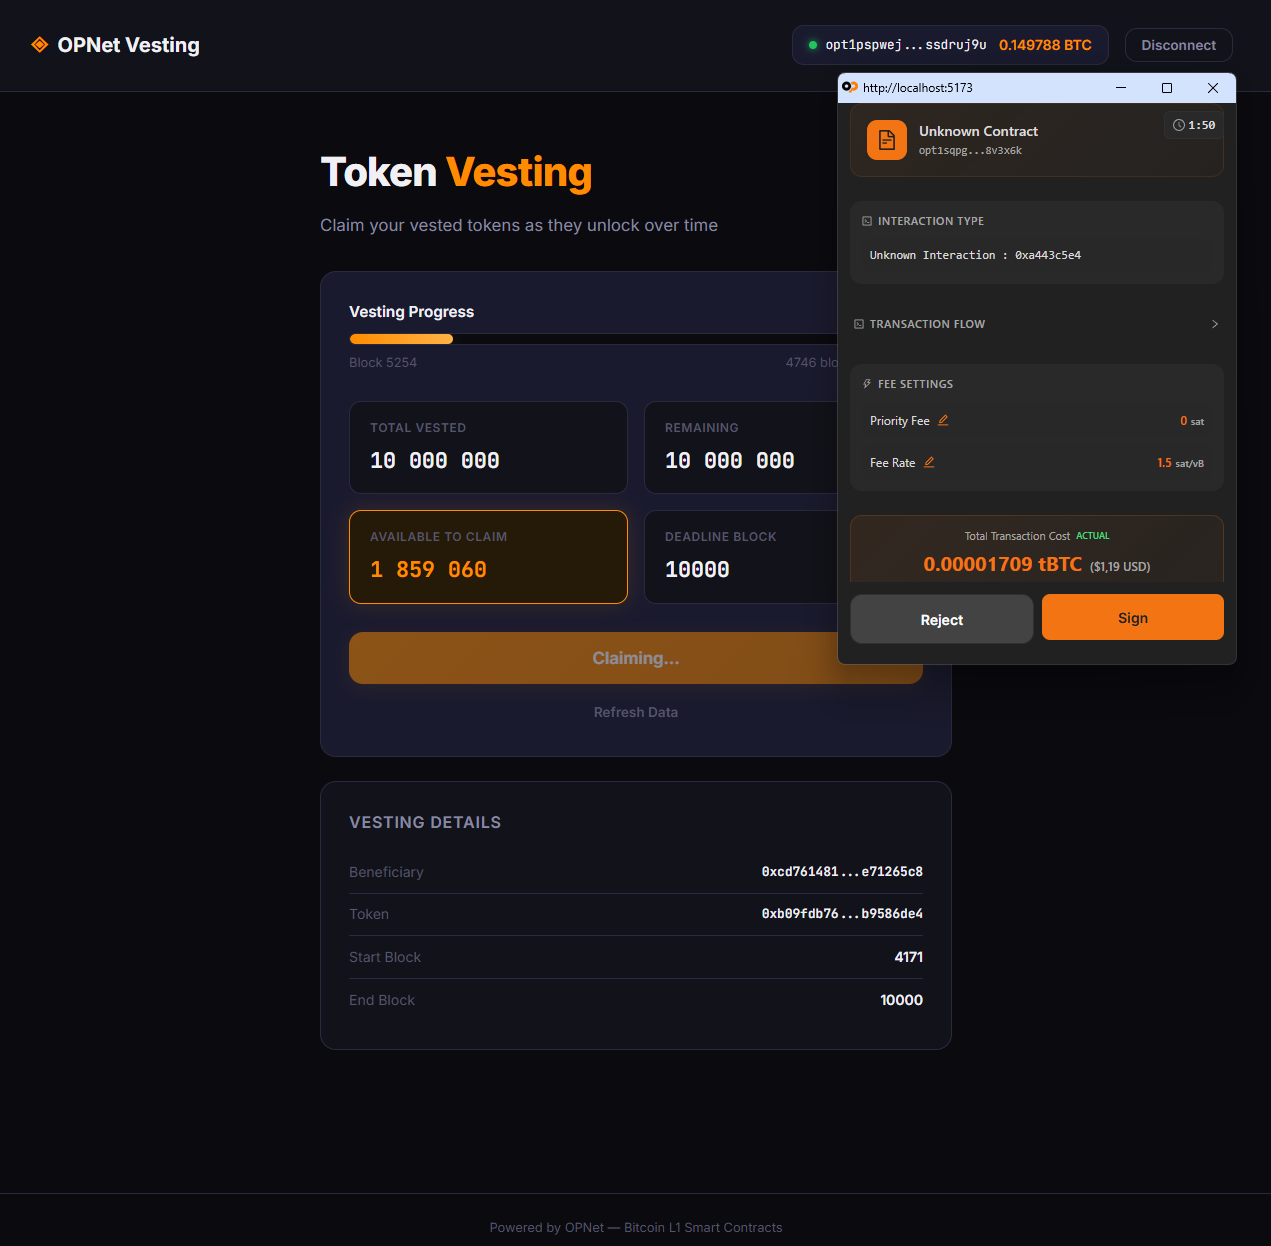The height and width of the screenshot is (1246, 1271).
Task: Click the wallet favicon in the popup title bar
Action: coord(850,87)
